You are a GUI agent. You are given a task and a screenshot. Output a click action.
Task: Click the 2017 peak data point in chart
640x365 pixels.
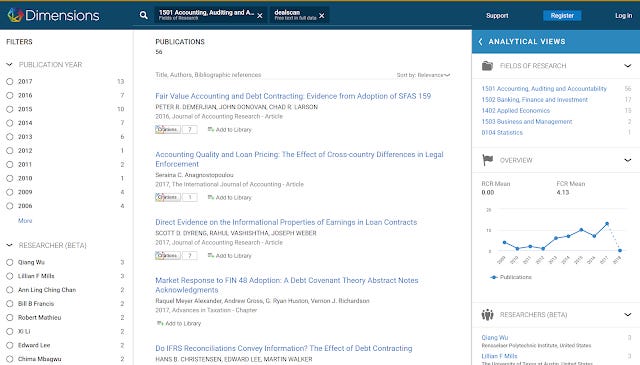(x=607, y=224)
